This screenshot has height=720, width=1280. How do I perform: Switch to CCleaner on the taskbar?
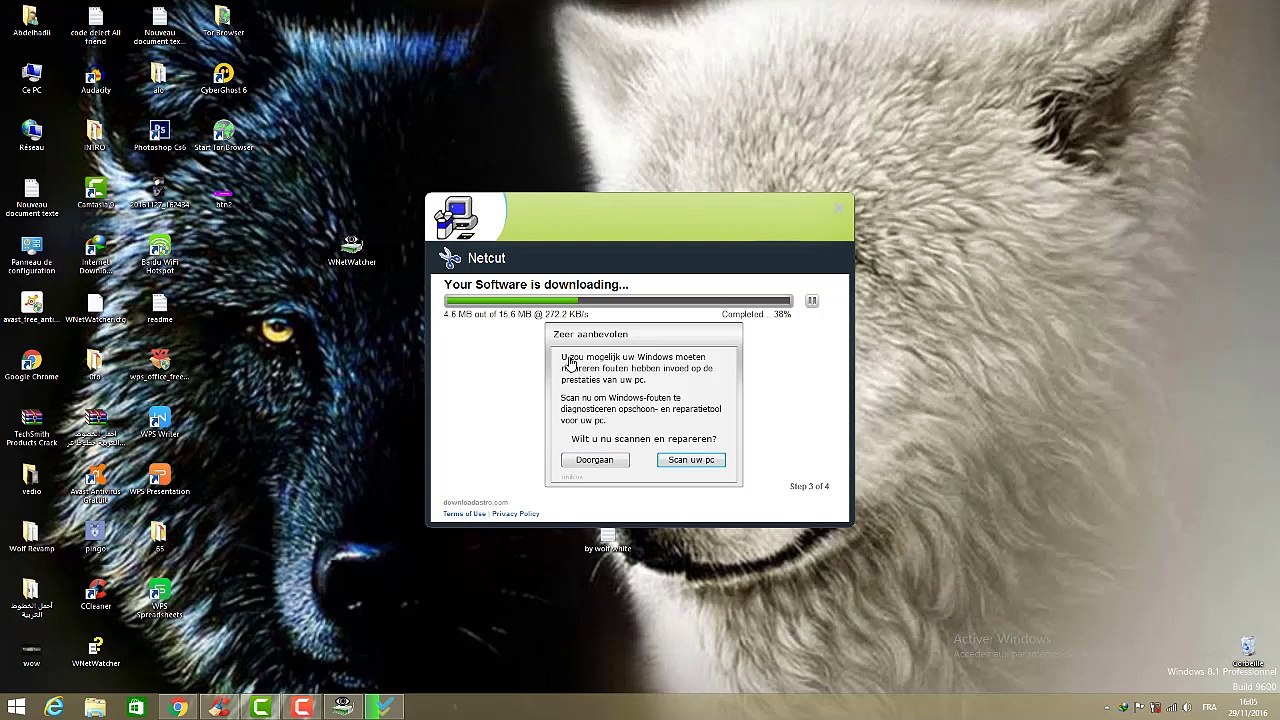pos(218,708)
